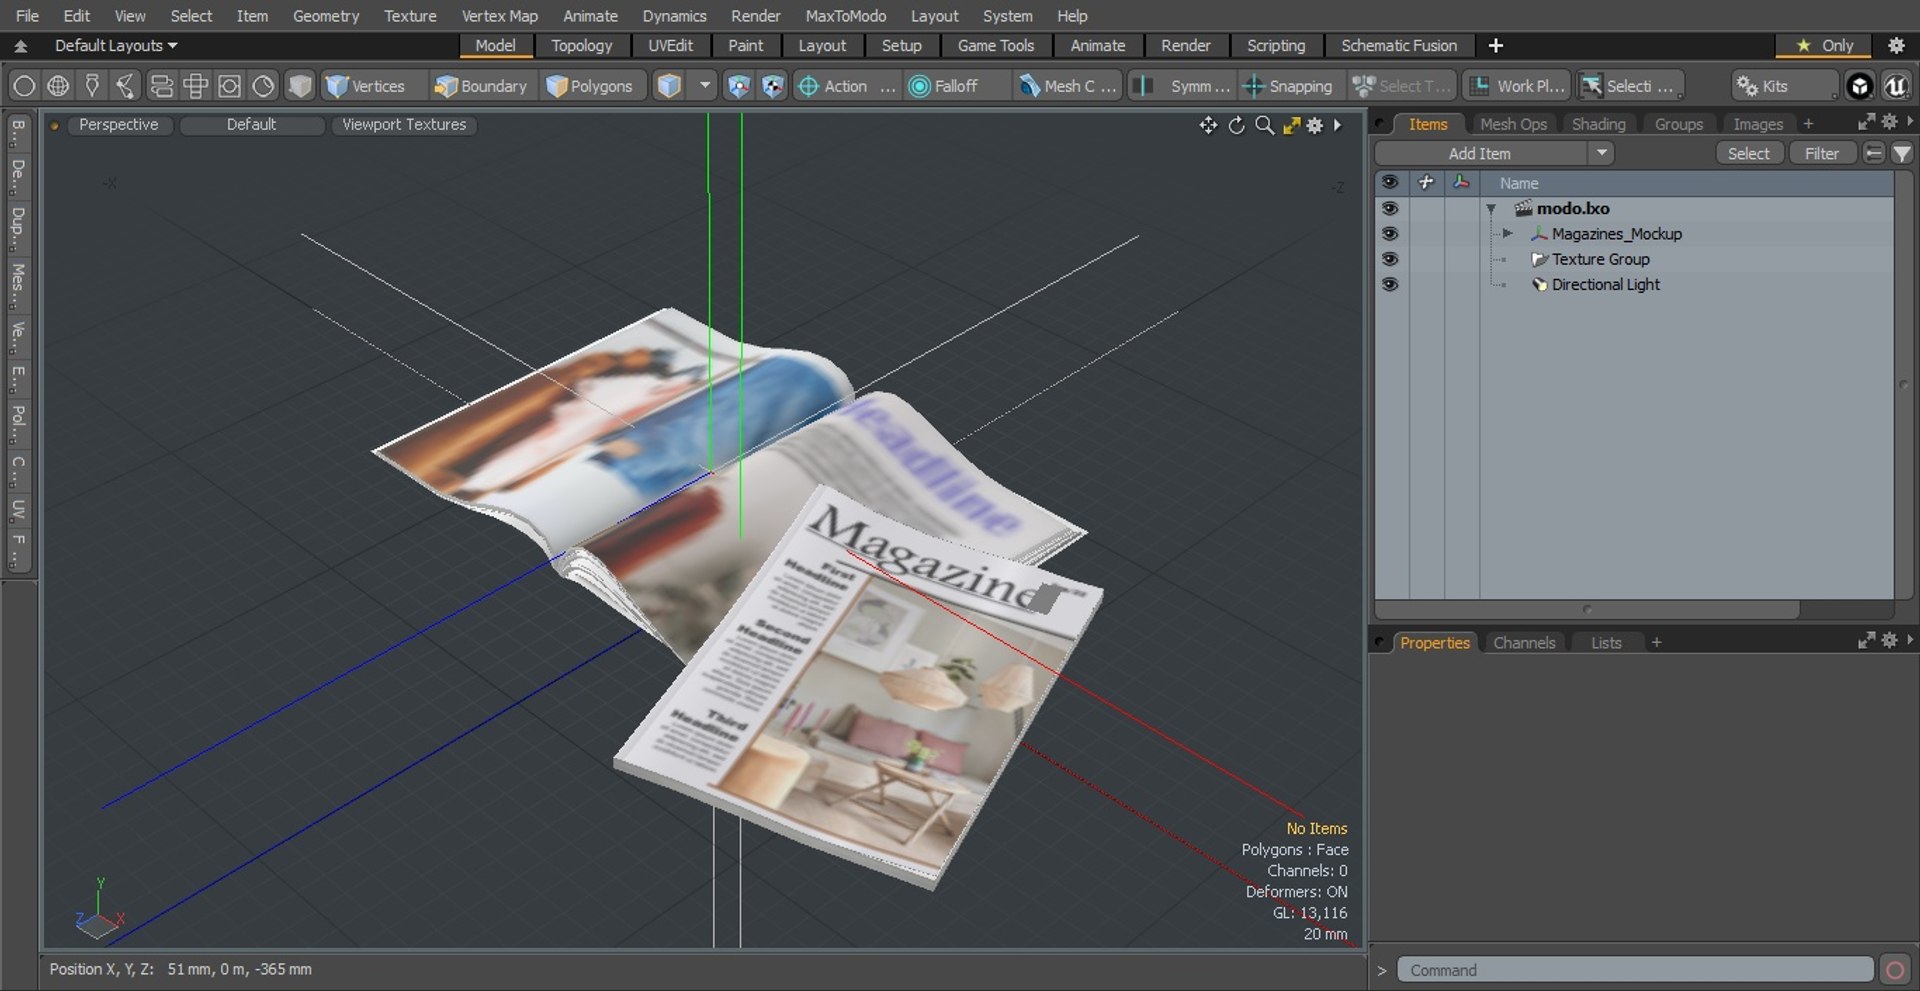
Task: Maximize the viewport with the expand icon
Action: point(1291,125)
